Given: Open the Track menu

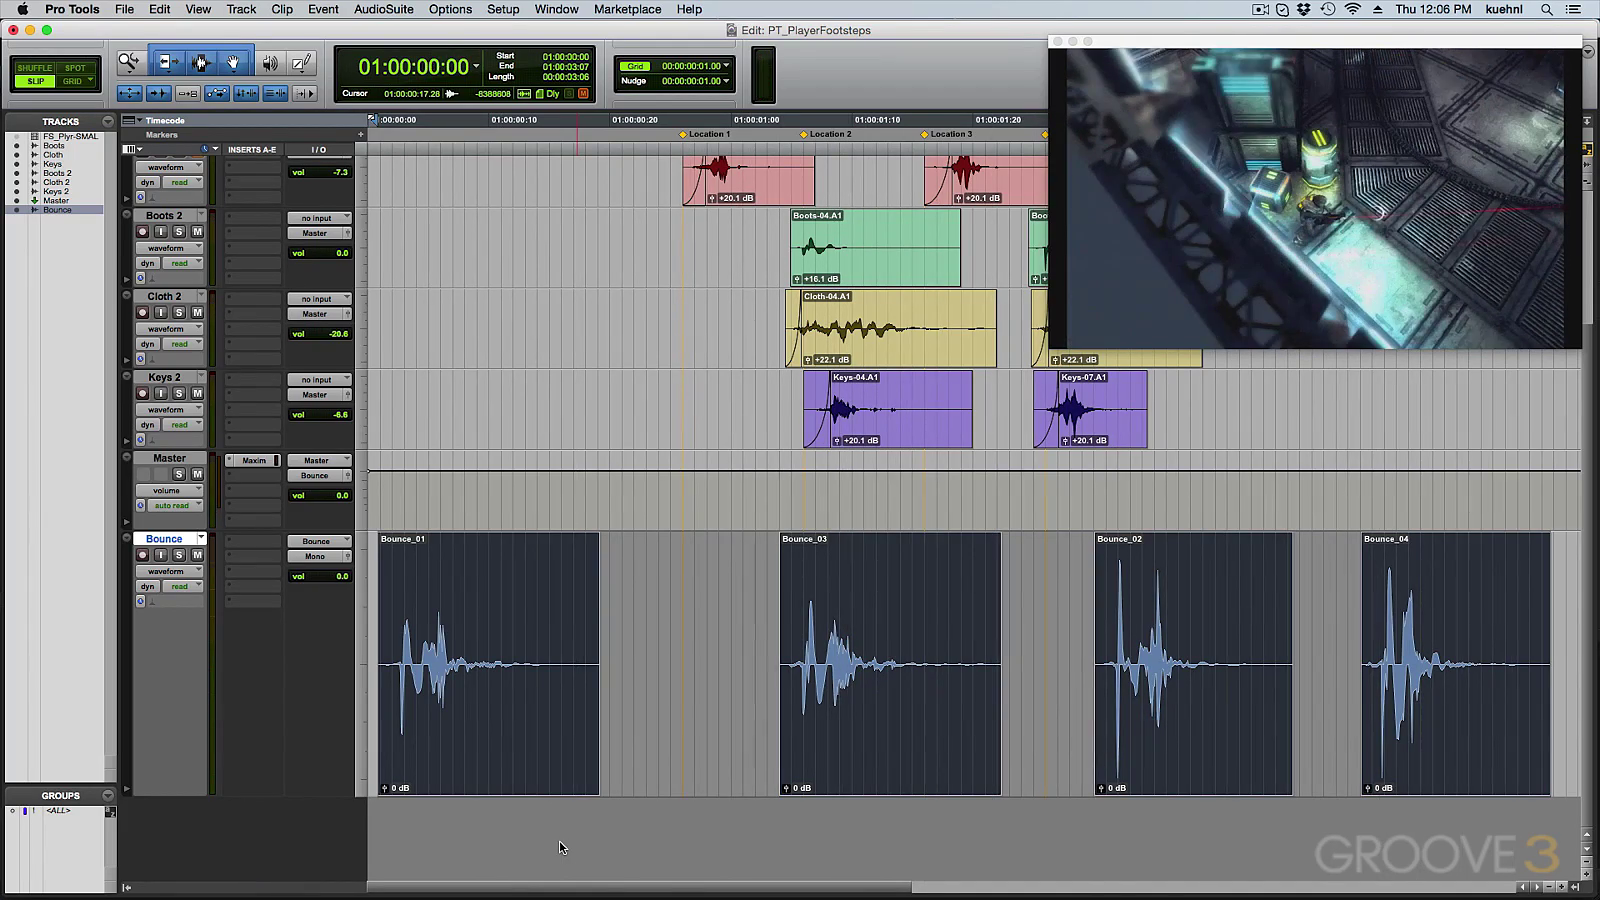Looking at the screenshot, I should [x=241, y=9].
